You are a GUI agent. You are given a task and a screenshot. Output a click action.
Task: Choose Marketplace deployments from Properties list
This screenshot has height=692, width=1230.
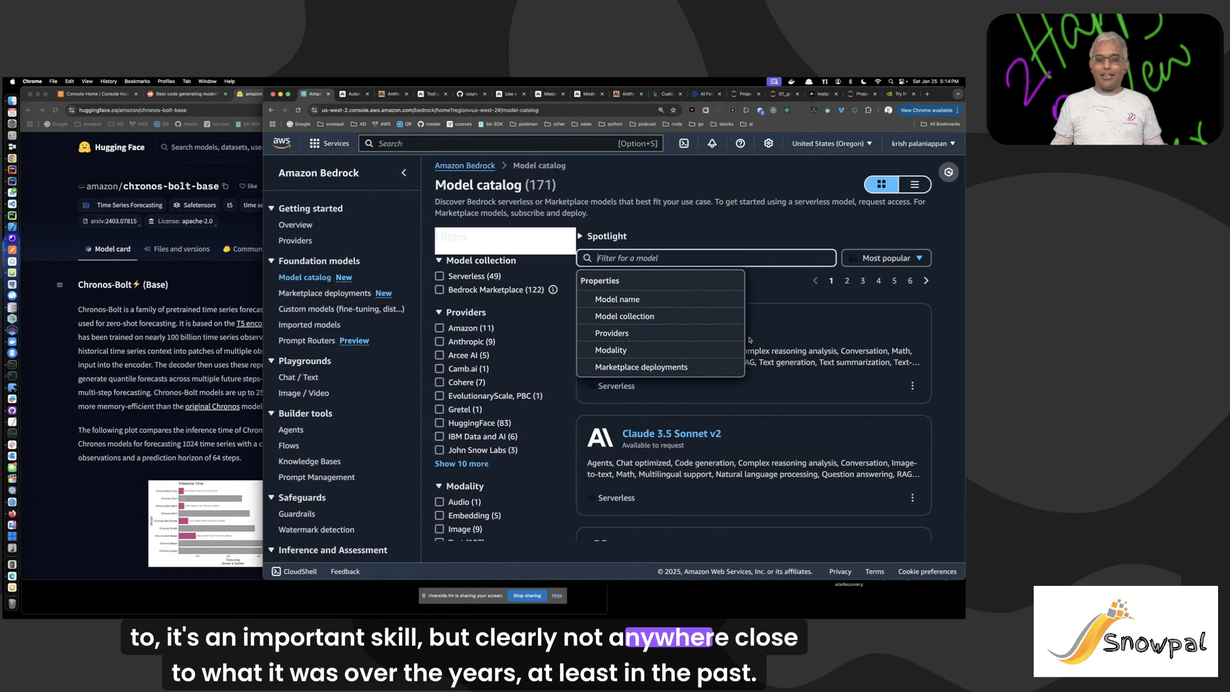coord(661,367)
